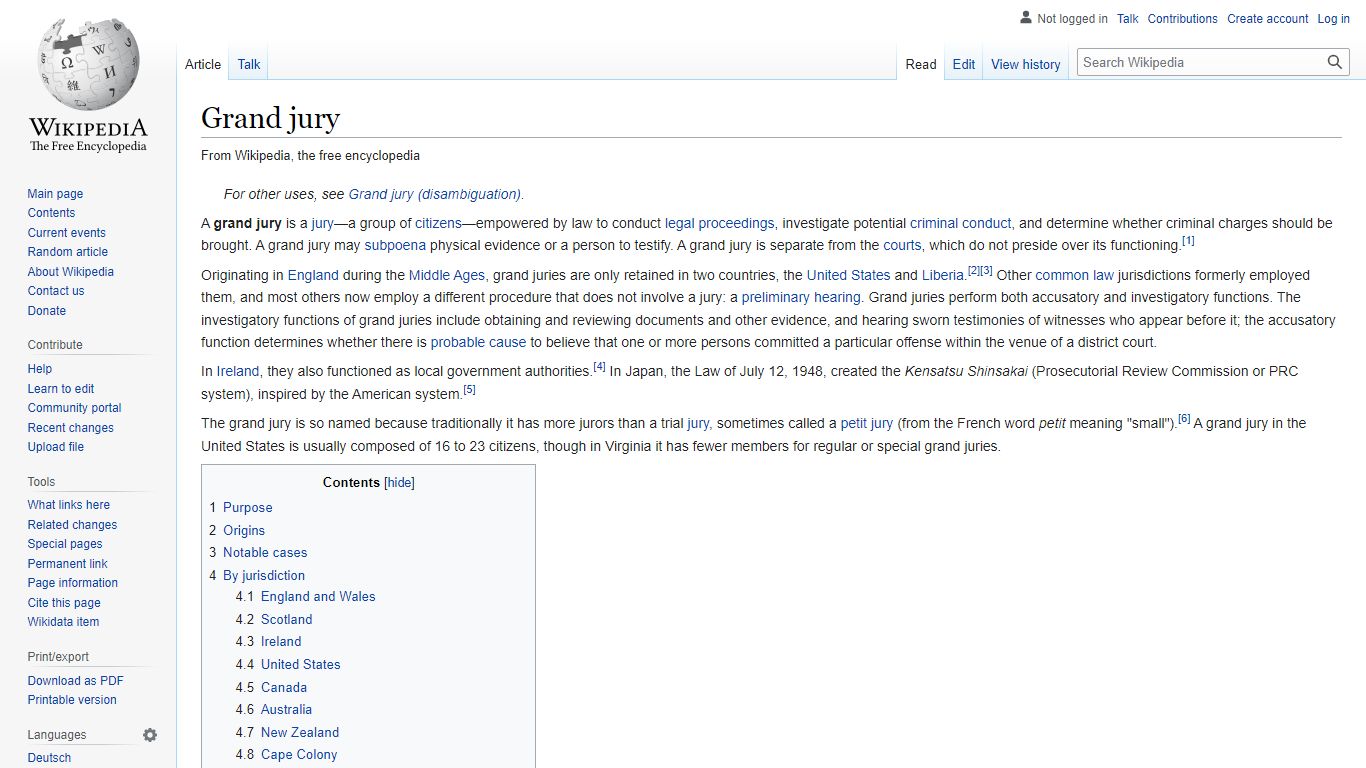Jump to 4.1 England and Wales
The height and width of the screenshot is (768, 1366).
[306, 597]
